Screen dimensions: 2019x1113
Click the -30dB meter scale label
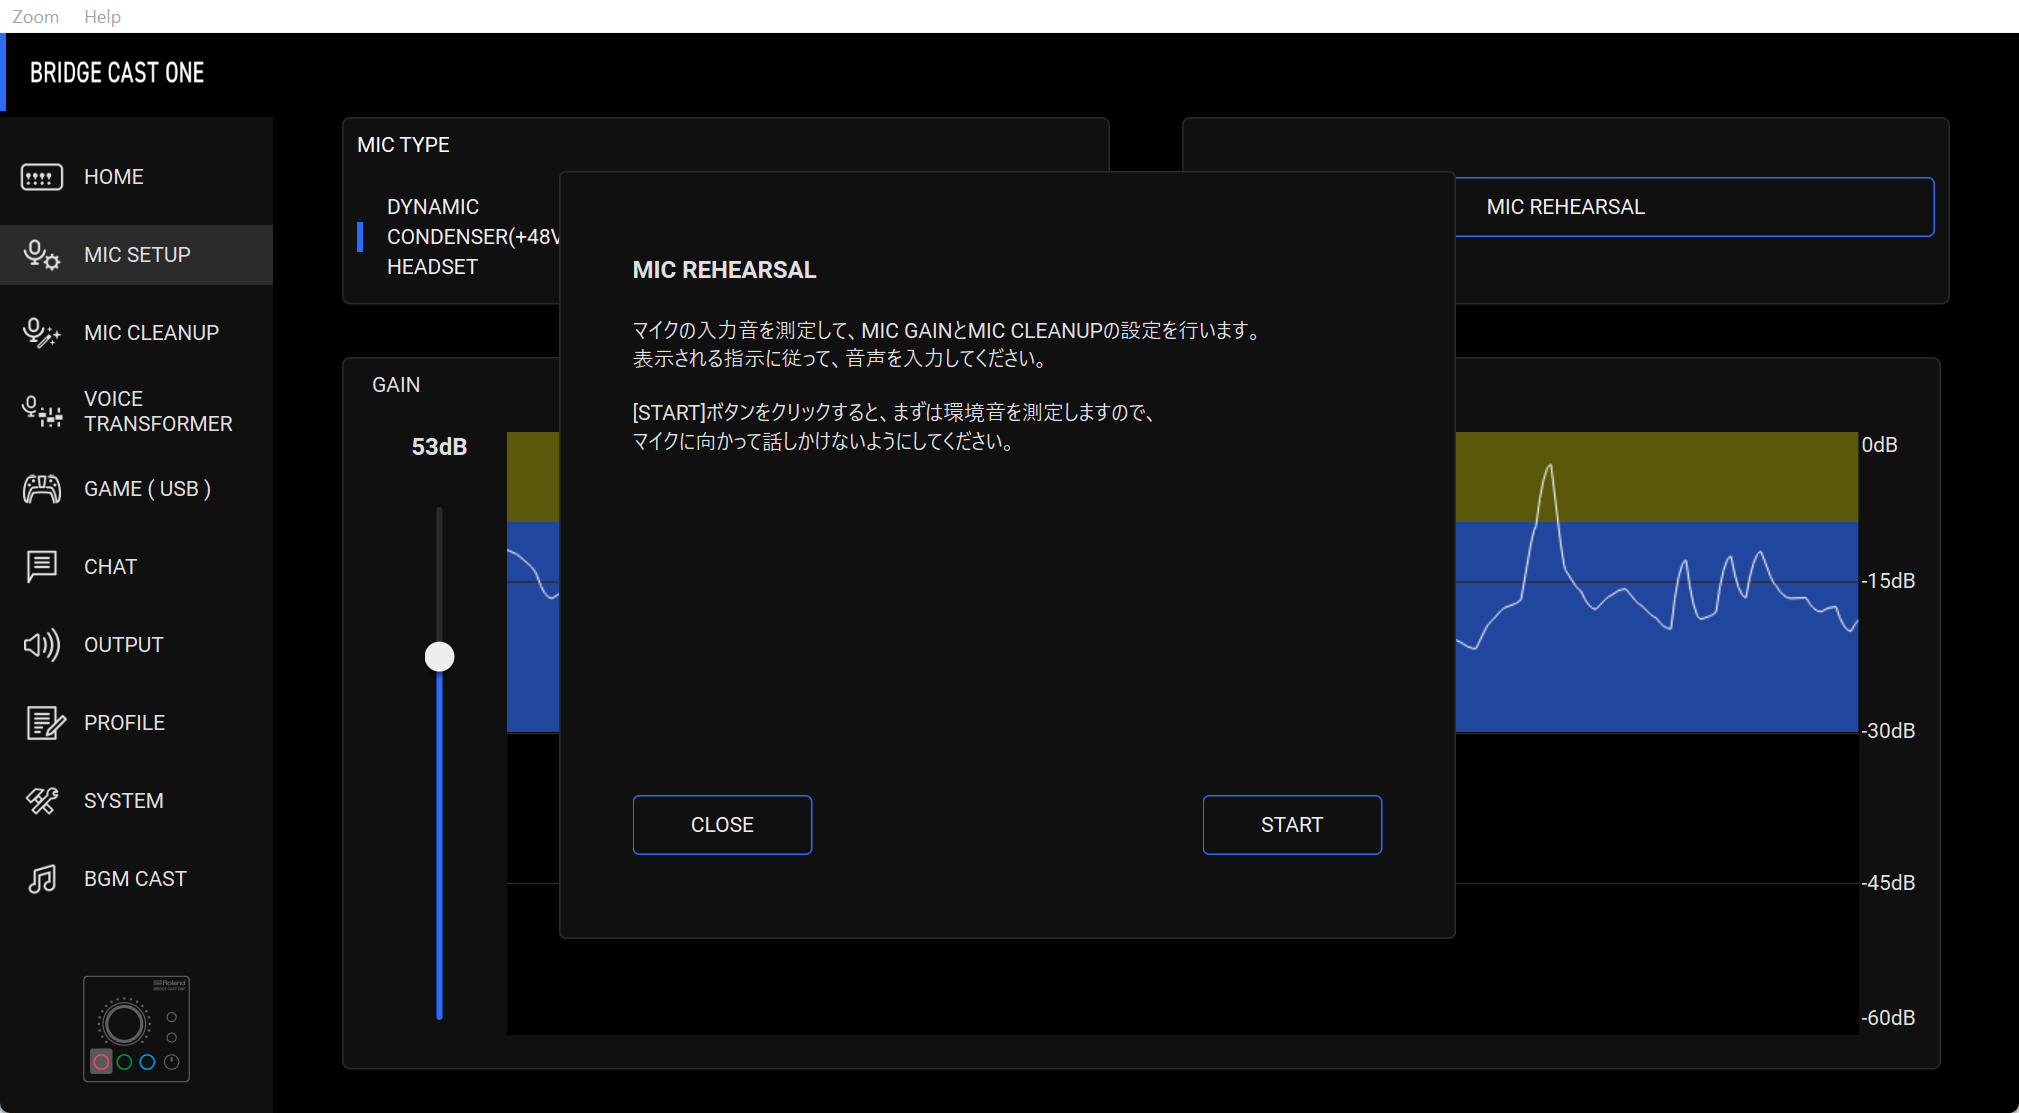(x=1888, y=731)
